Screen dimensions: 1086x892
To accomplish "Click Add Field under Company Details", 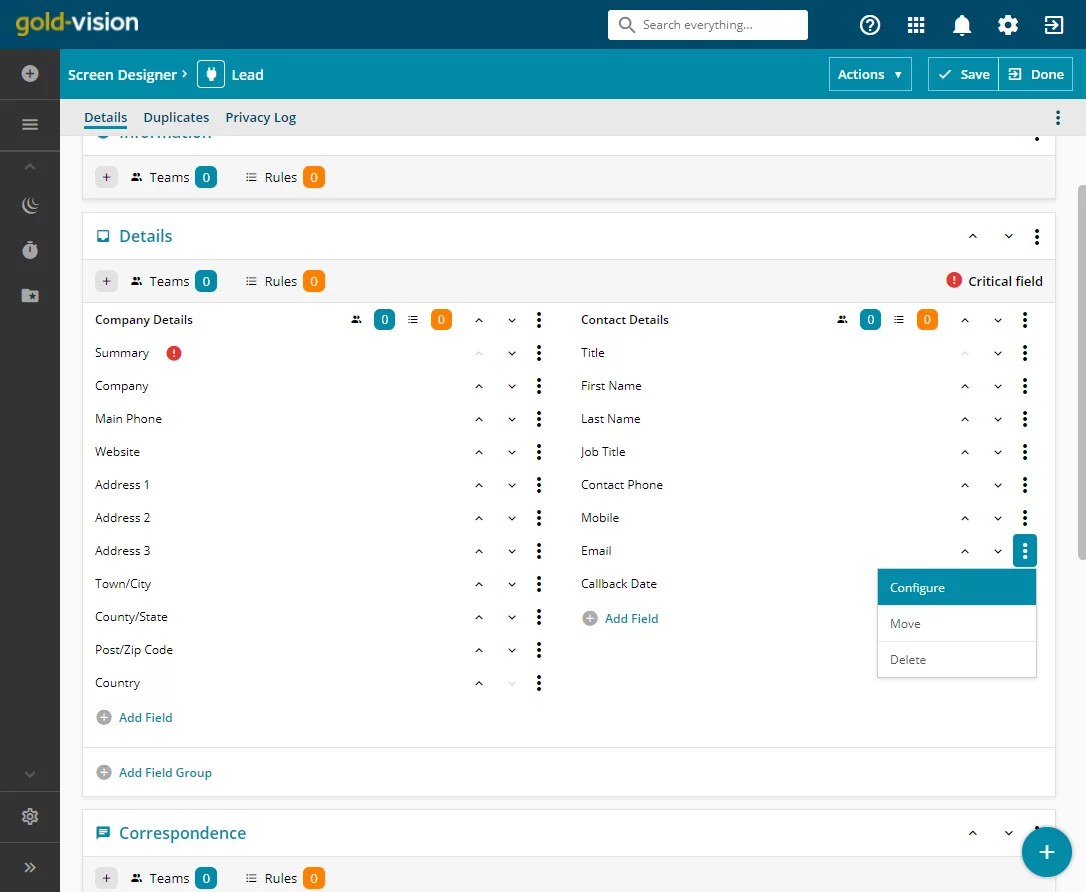I will pos(134,717).
